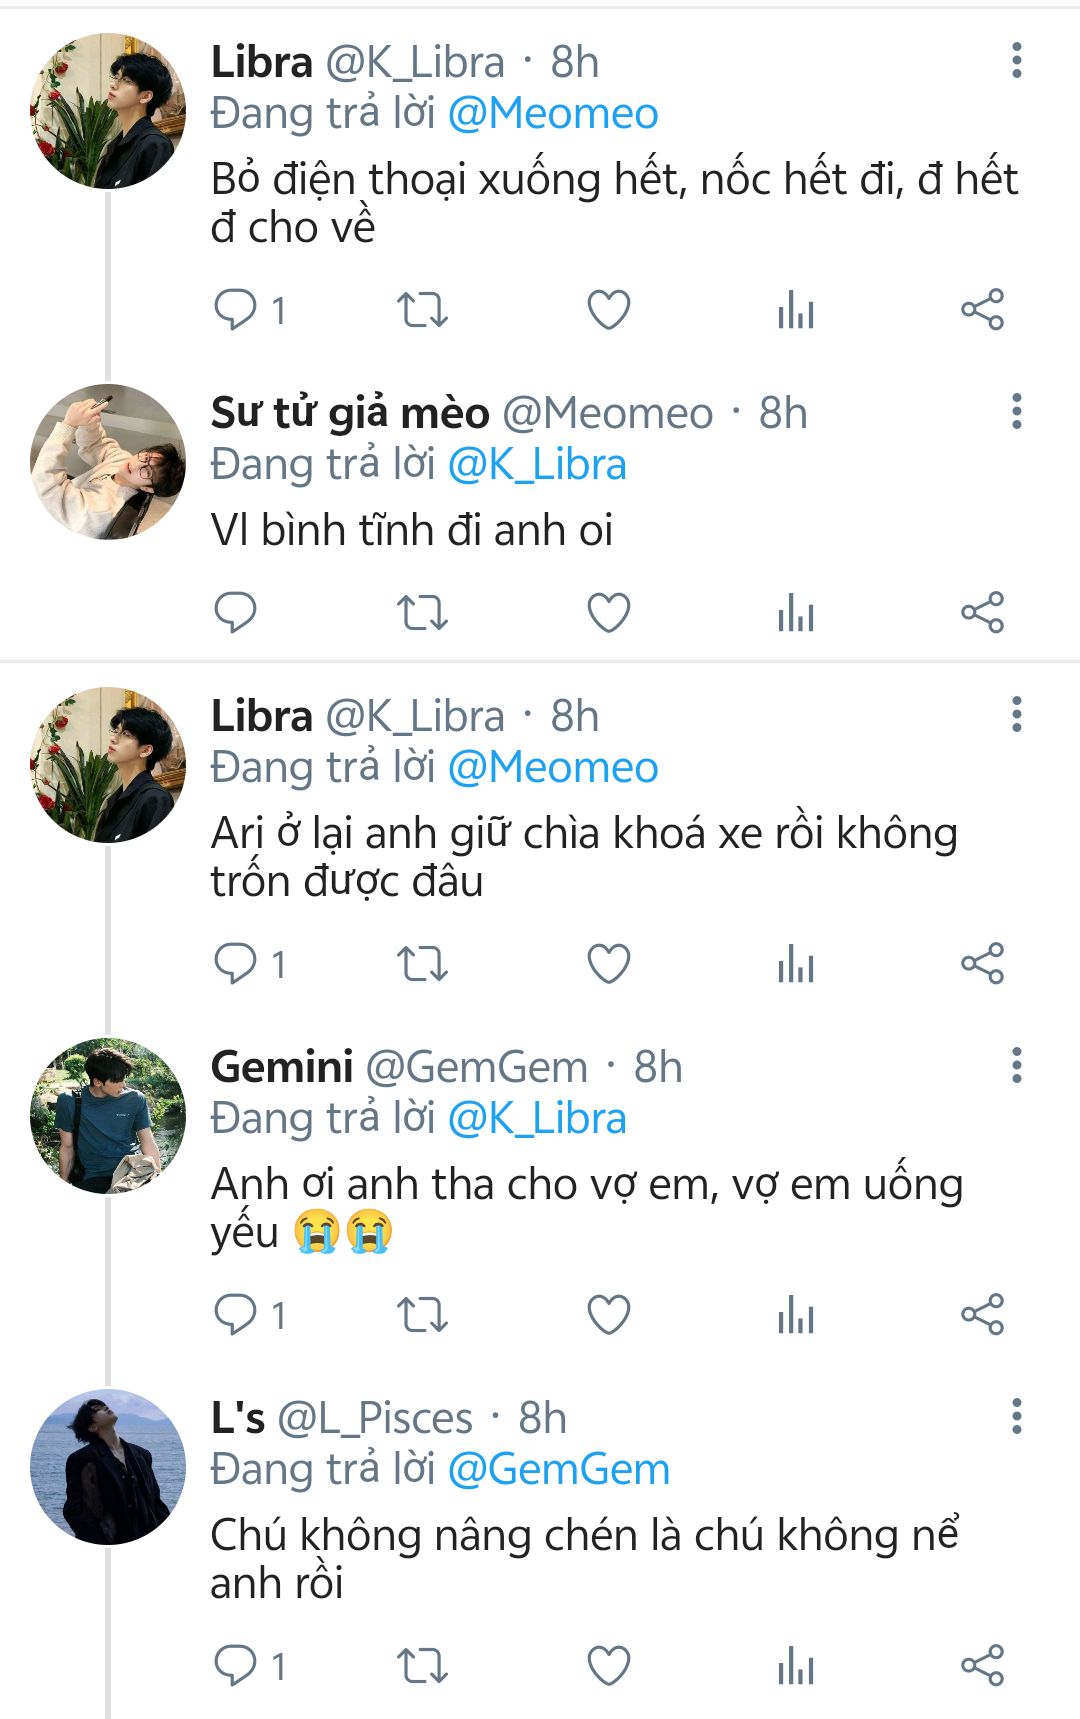View analytics on Sư tử giả mèo's tweet
Screen dimensions: 1080x1719
[796, 613]
